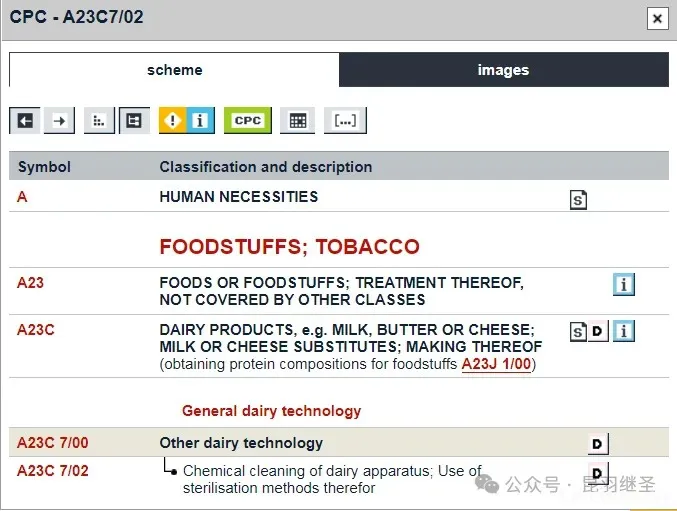
Task: Click the D icon in A23C 7/00 row
Action: click(597, 444)
